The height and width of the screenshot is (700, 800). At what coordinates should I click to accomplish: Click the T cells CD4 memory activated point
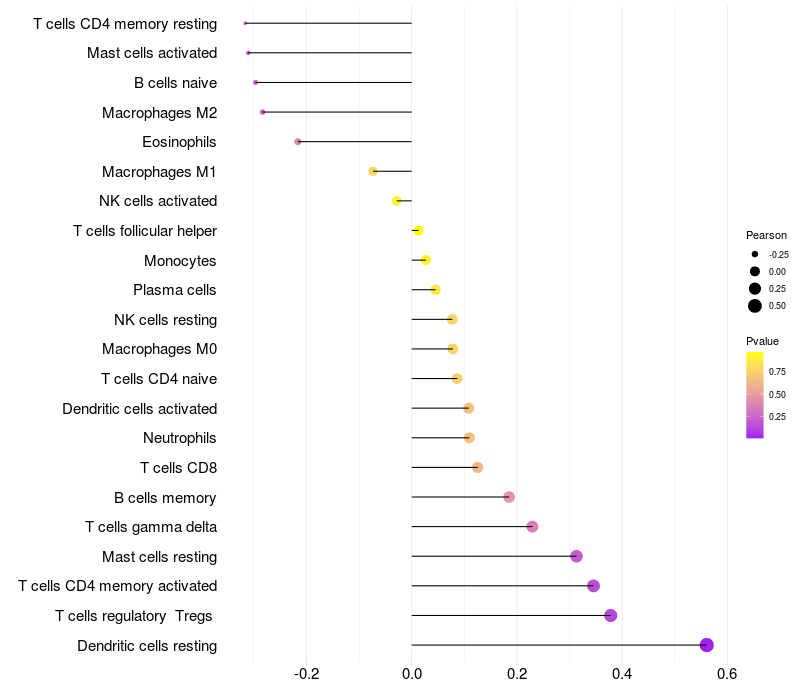593,586
